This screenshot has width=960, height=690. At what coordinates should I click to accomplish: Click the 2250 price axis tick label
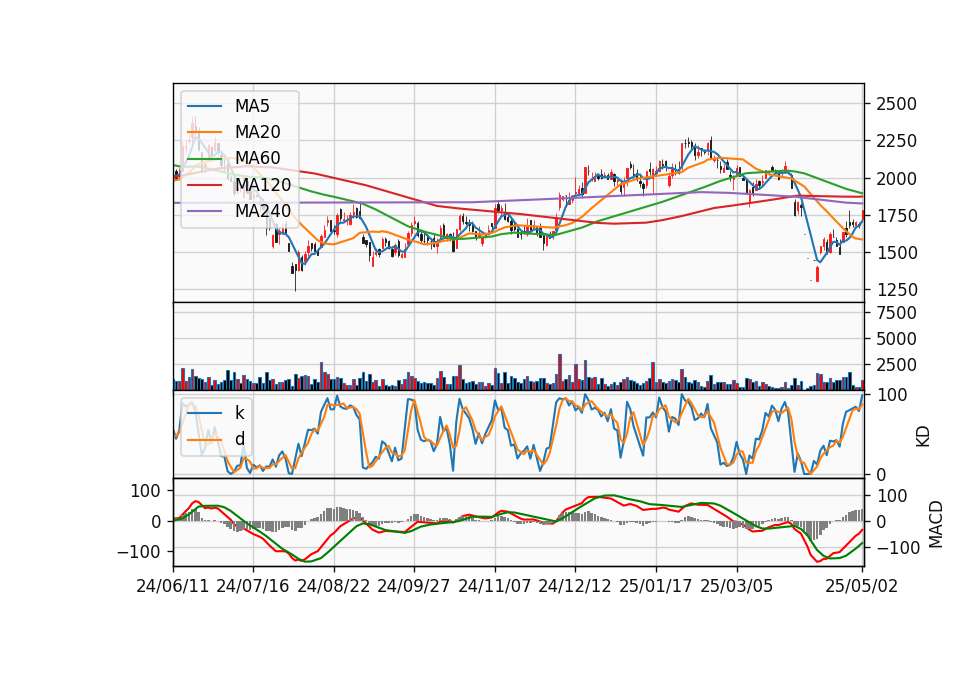[x=896, y=141]
